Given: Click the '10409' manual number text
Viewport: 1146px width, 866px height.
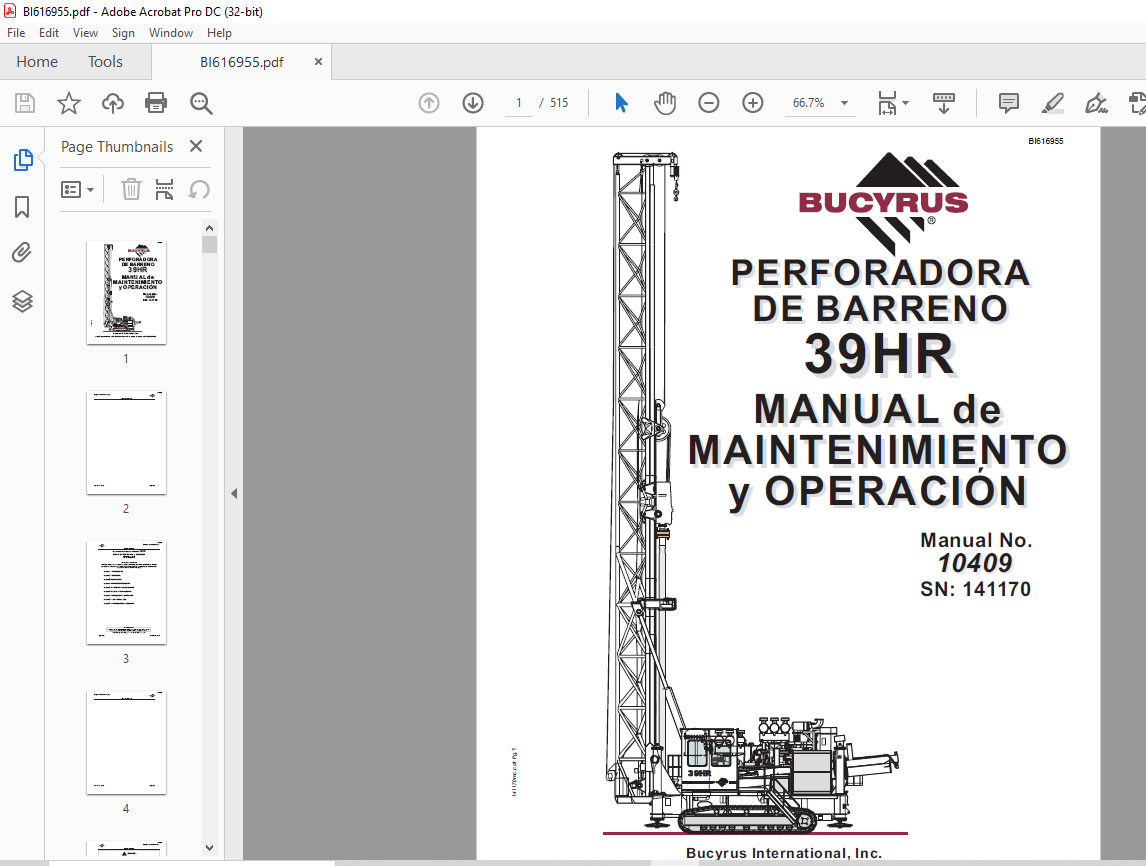Looking at the screenshot, I should (975, 563).
